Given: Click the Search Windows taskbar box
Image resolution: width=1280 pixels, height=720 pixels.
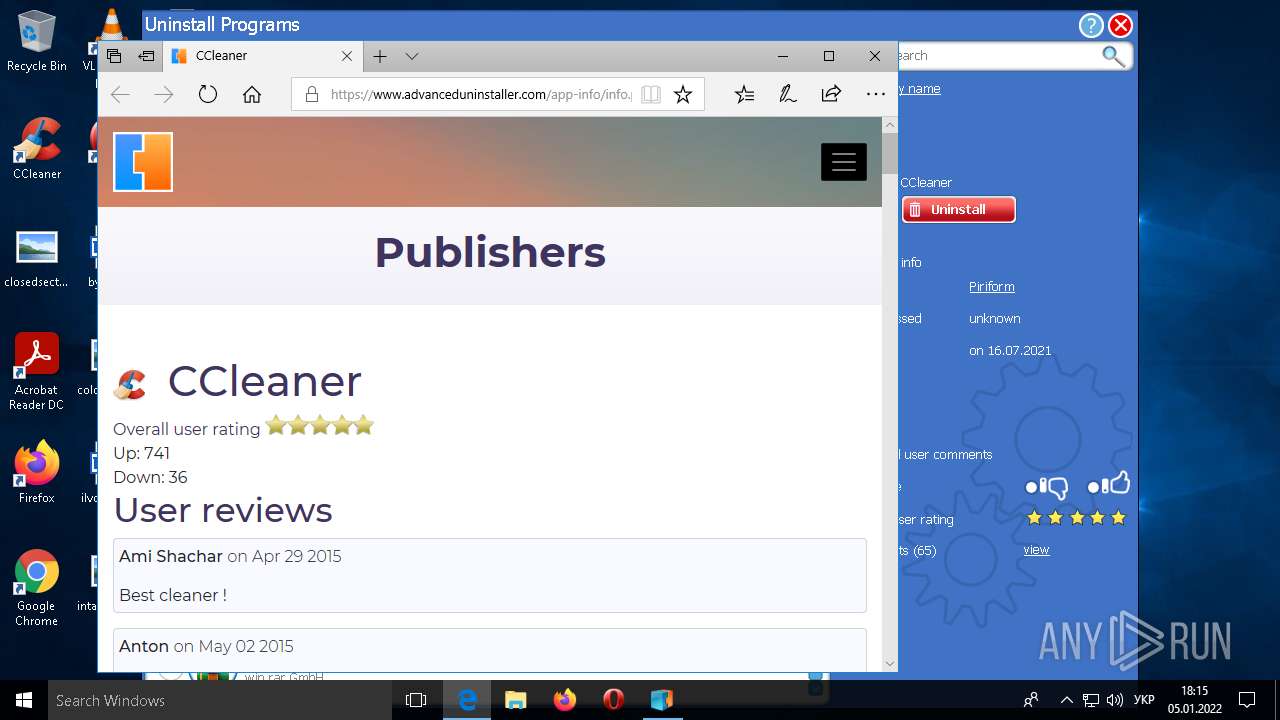Looking at the screenshot, I should click(x=220, y=700).
